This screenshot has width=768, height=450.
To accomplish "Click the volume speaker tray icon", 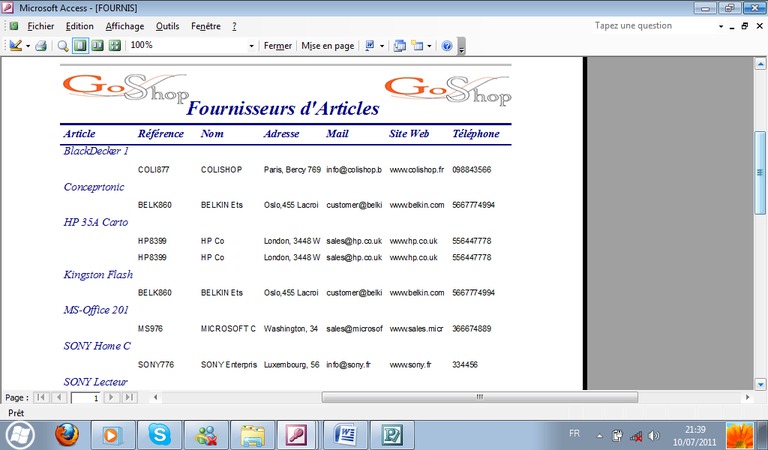I will [x=653, y=435].
